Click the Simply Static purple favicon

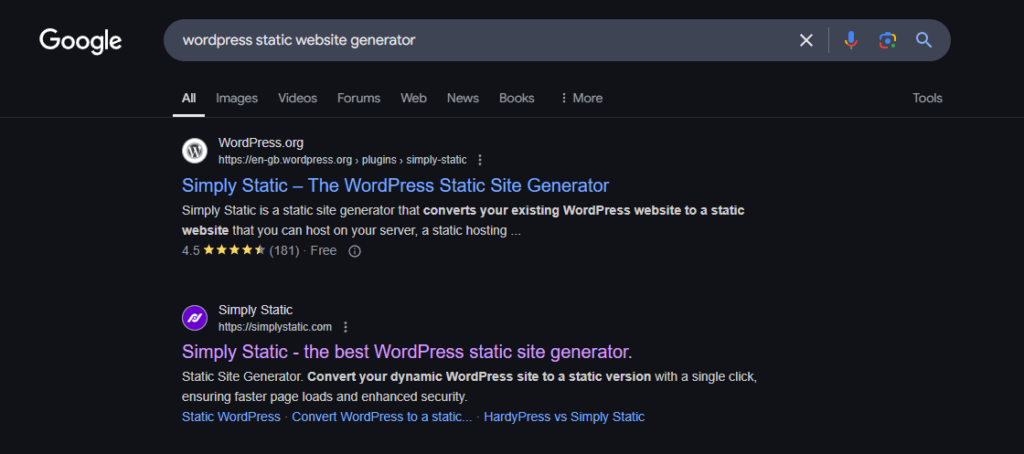click(195, 318)
